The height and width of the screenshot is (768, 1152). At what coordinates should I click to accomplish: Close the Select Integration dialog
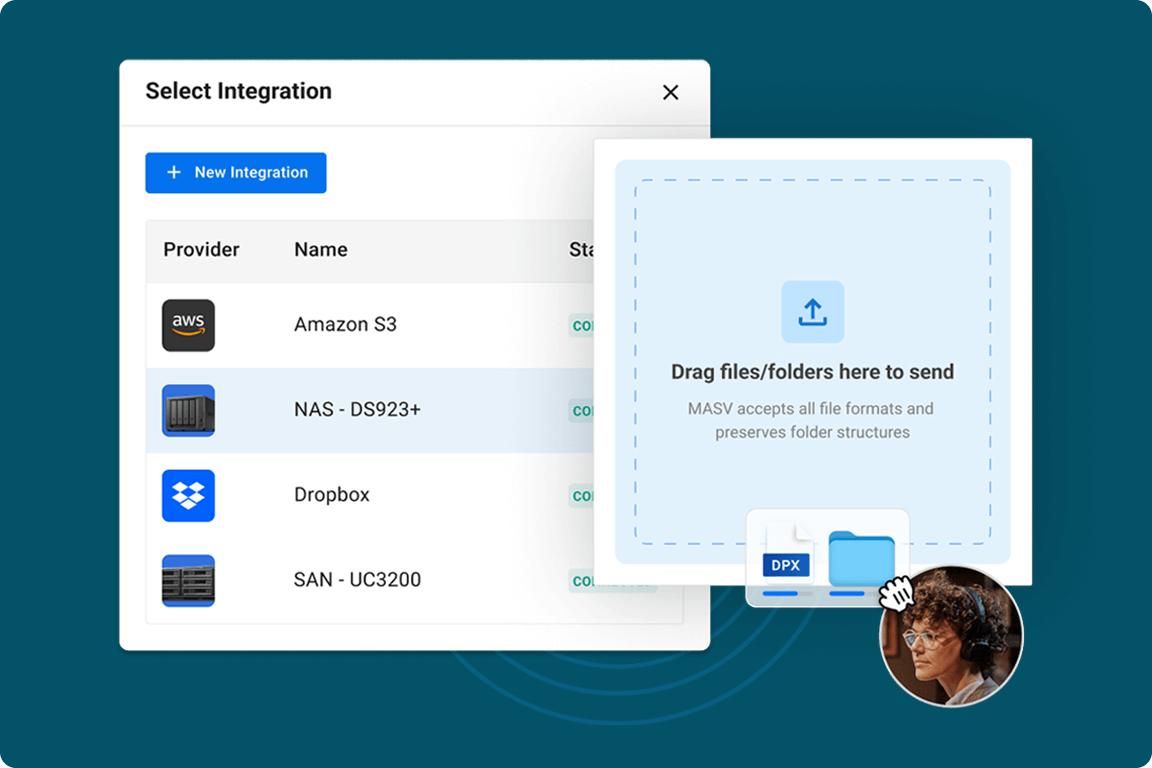click(670, 92)
